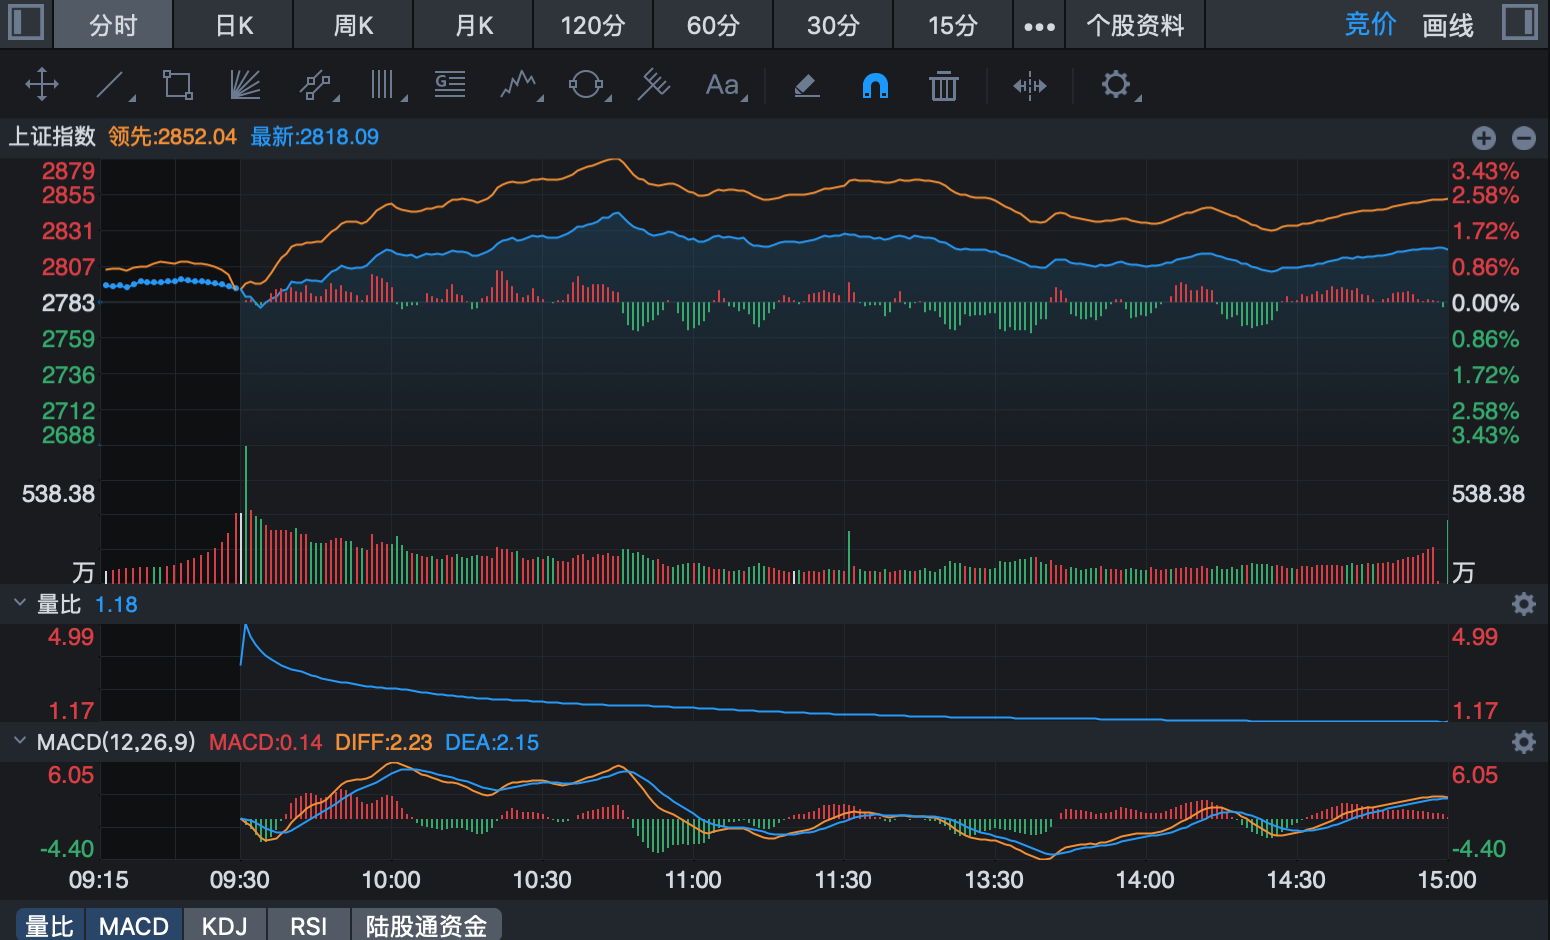The width and height of the screenshot is (1550, 940).
Task: Select the rectangle shape tool
Action: [x=178, y=84]
